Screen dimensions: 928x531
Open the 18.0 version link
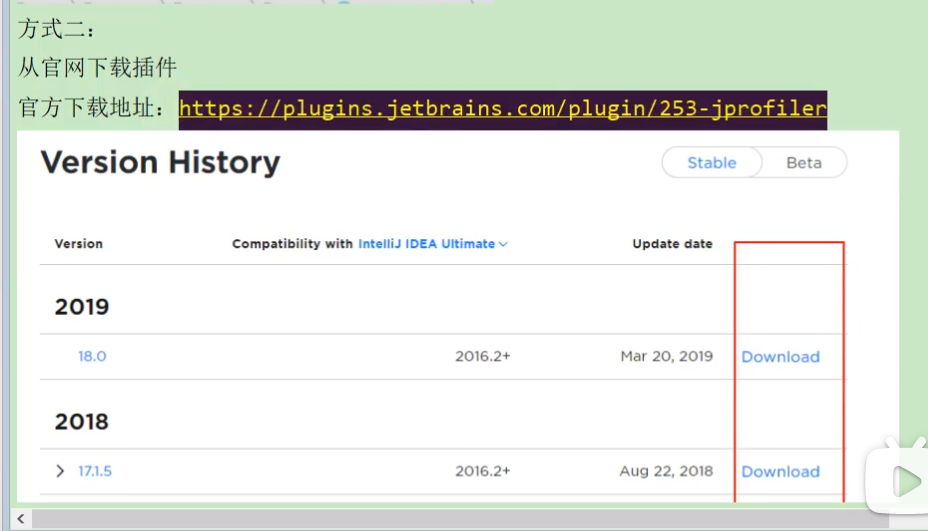(92, 356)
